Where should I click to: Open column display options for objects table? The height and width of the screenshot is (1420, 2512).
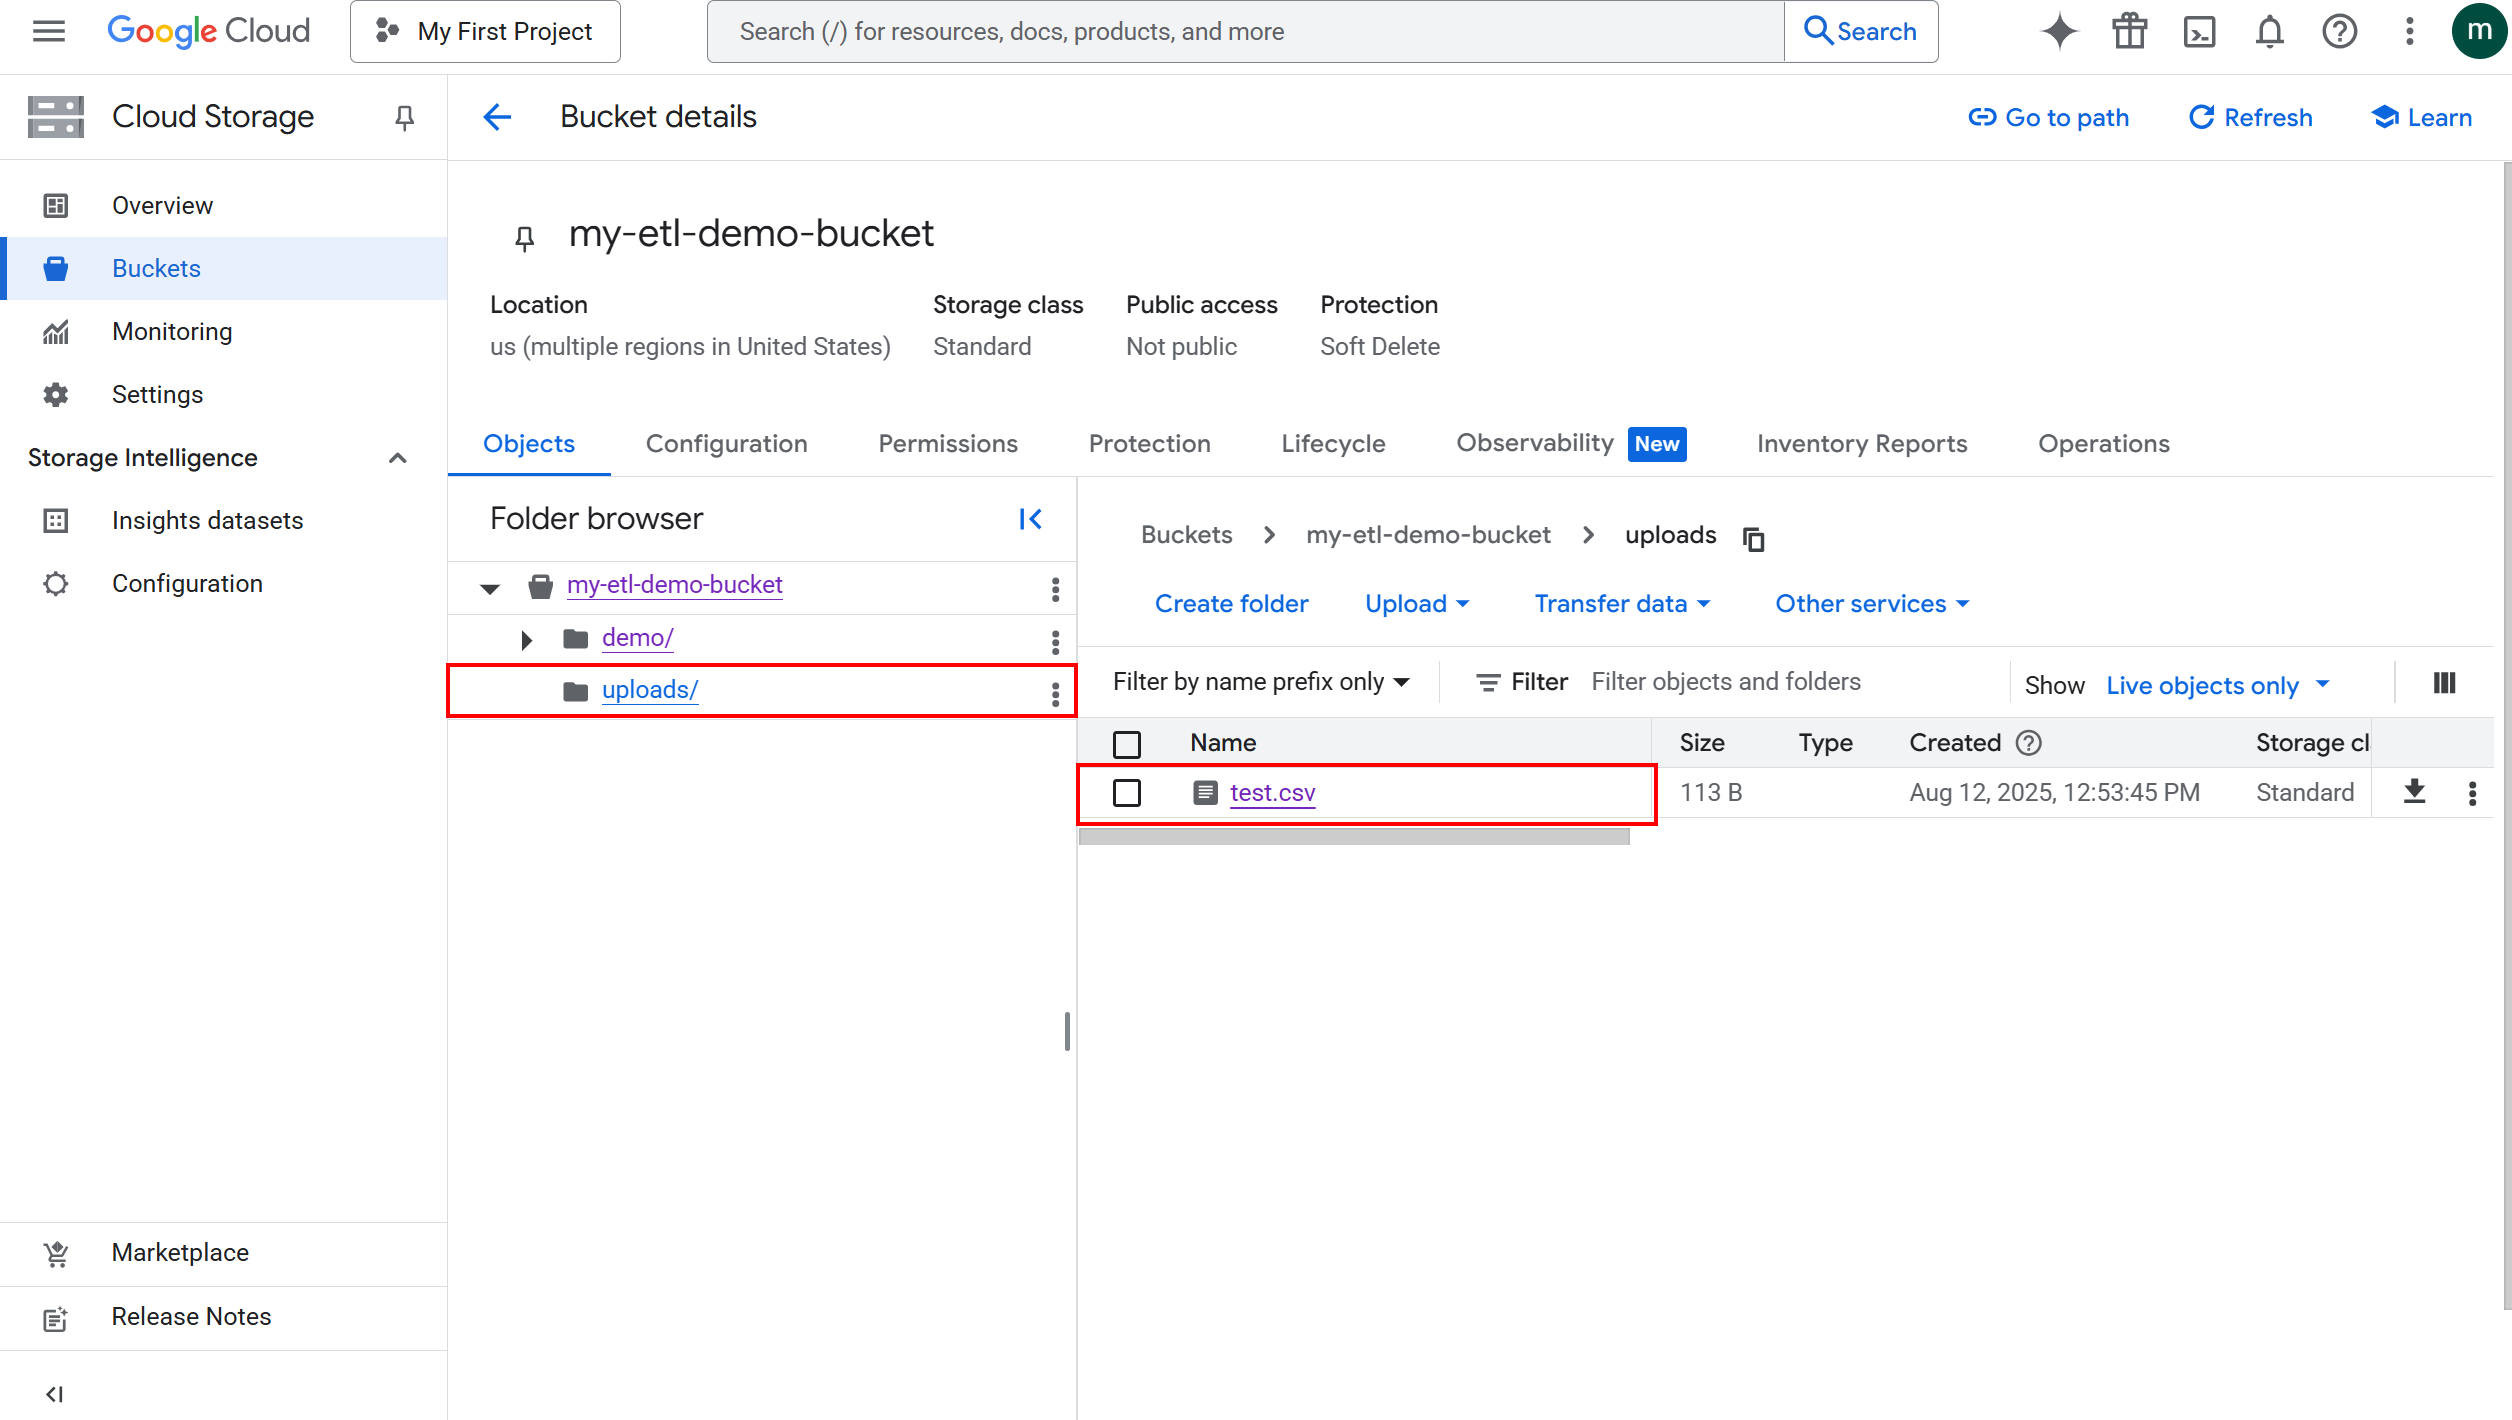tap(2444, 682)
